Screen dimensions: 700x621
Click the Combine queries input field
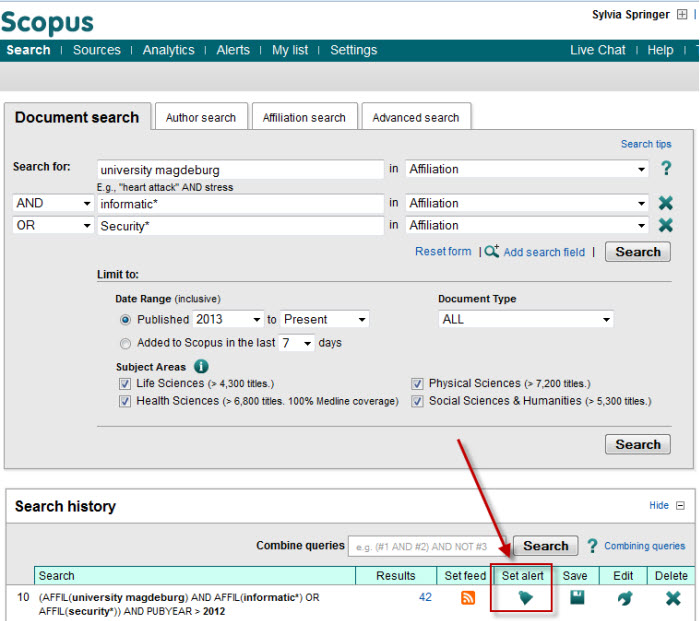[428, 546]
